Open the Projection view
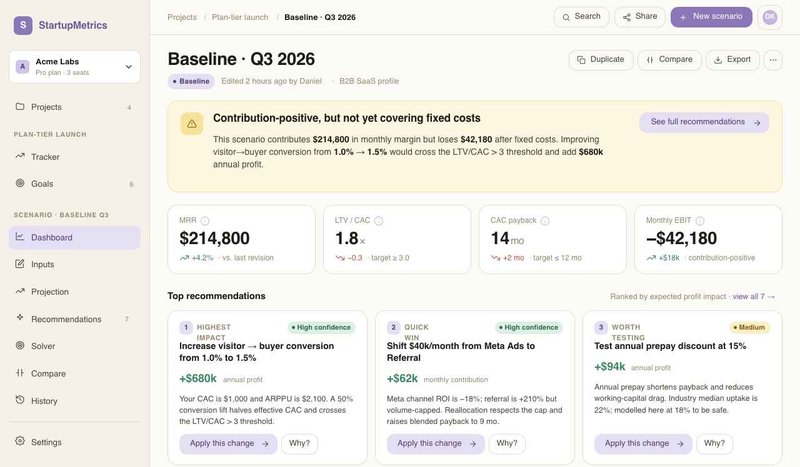 [74, 291]
